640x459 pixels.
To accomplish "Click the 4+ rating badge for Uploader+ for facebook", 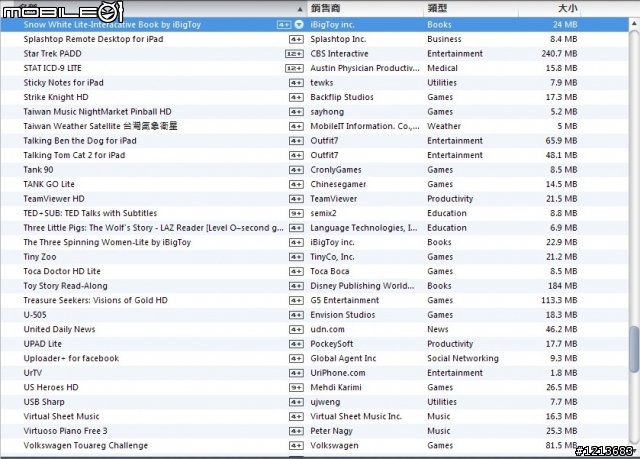I will tap(296, 359).
